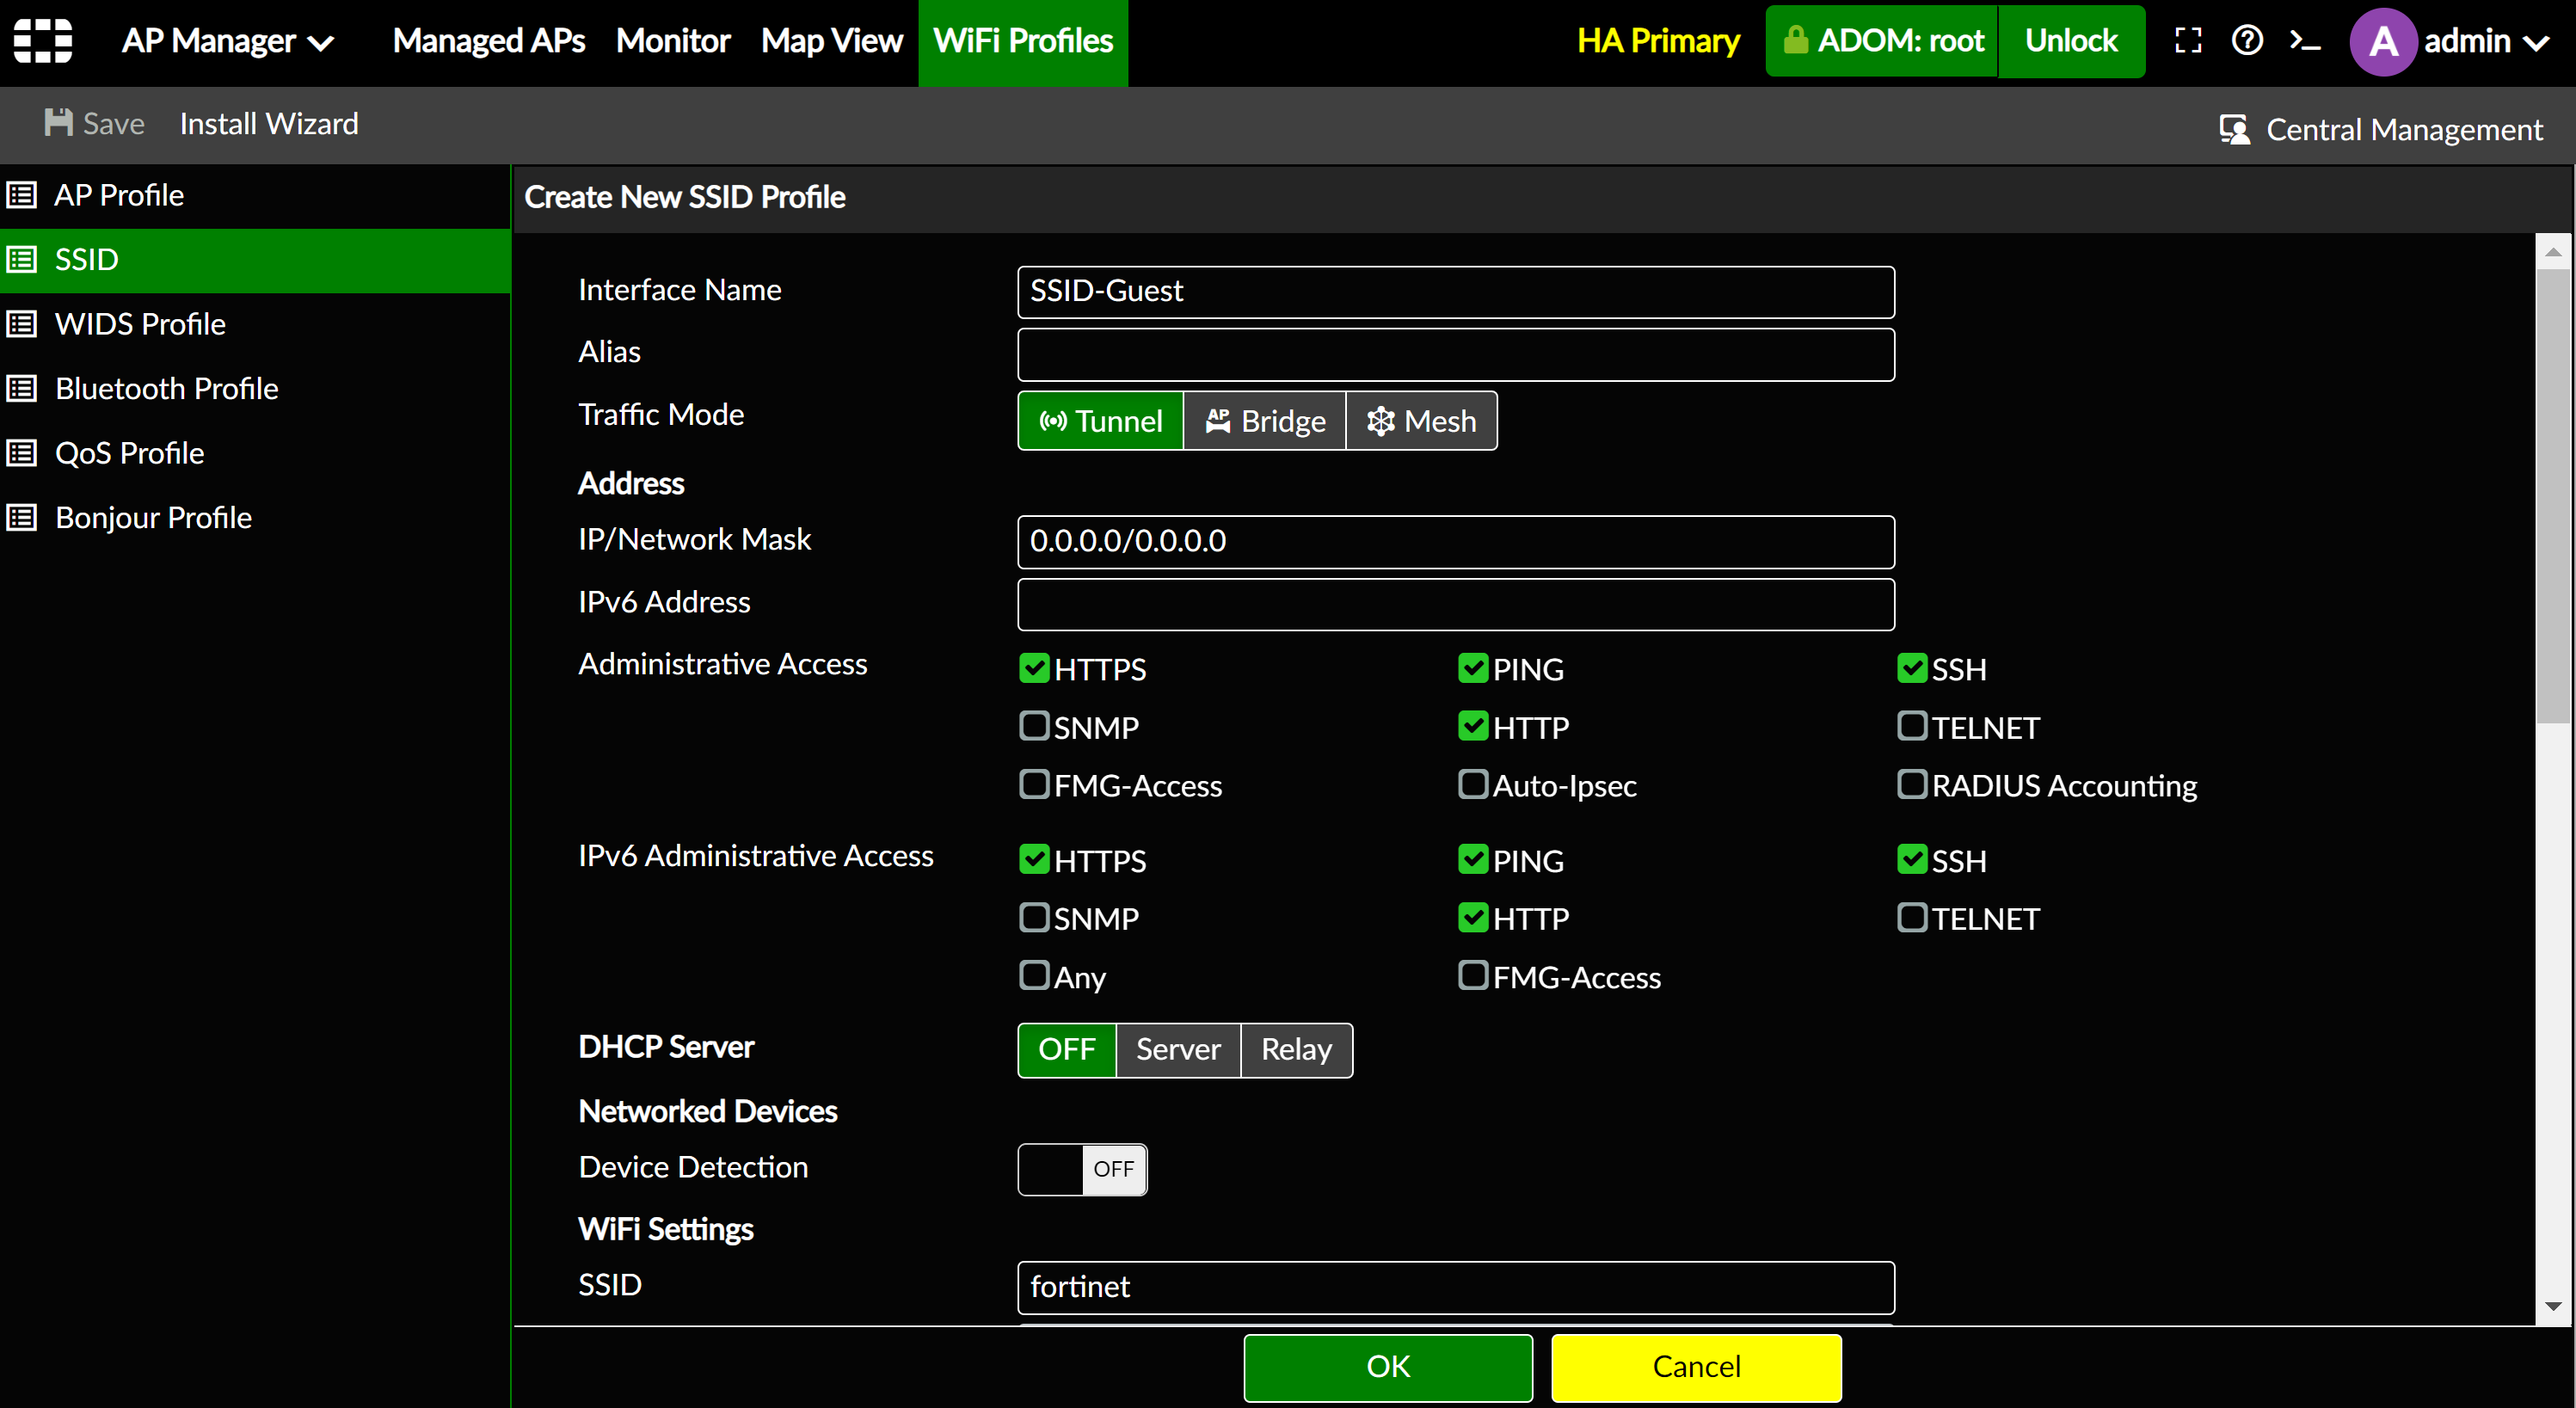Click the Fortinet logo icon
This screenshot has height=1408, width=2576.
tap(43, 41)
